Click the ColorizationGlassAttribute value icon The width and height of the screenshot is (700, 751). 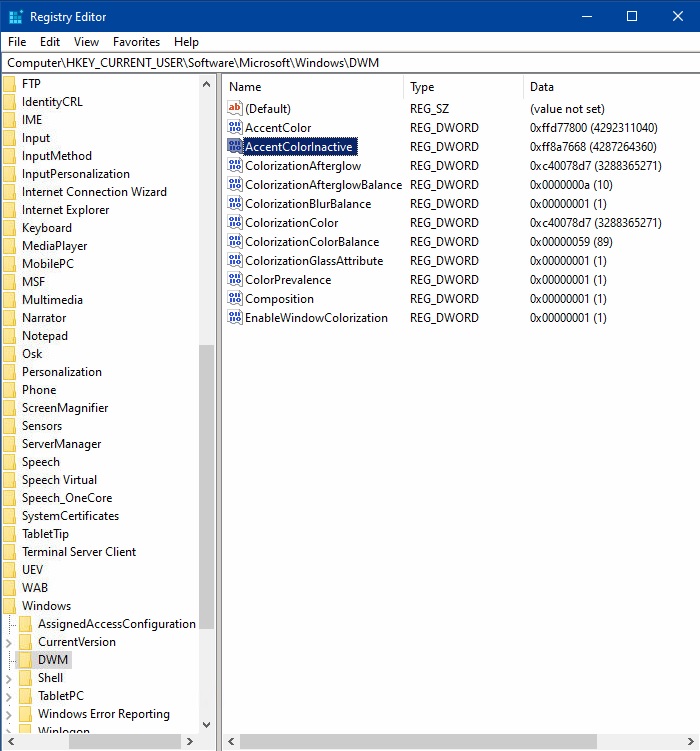click(235, 260)
